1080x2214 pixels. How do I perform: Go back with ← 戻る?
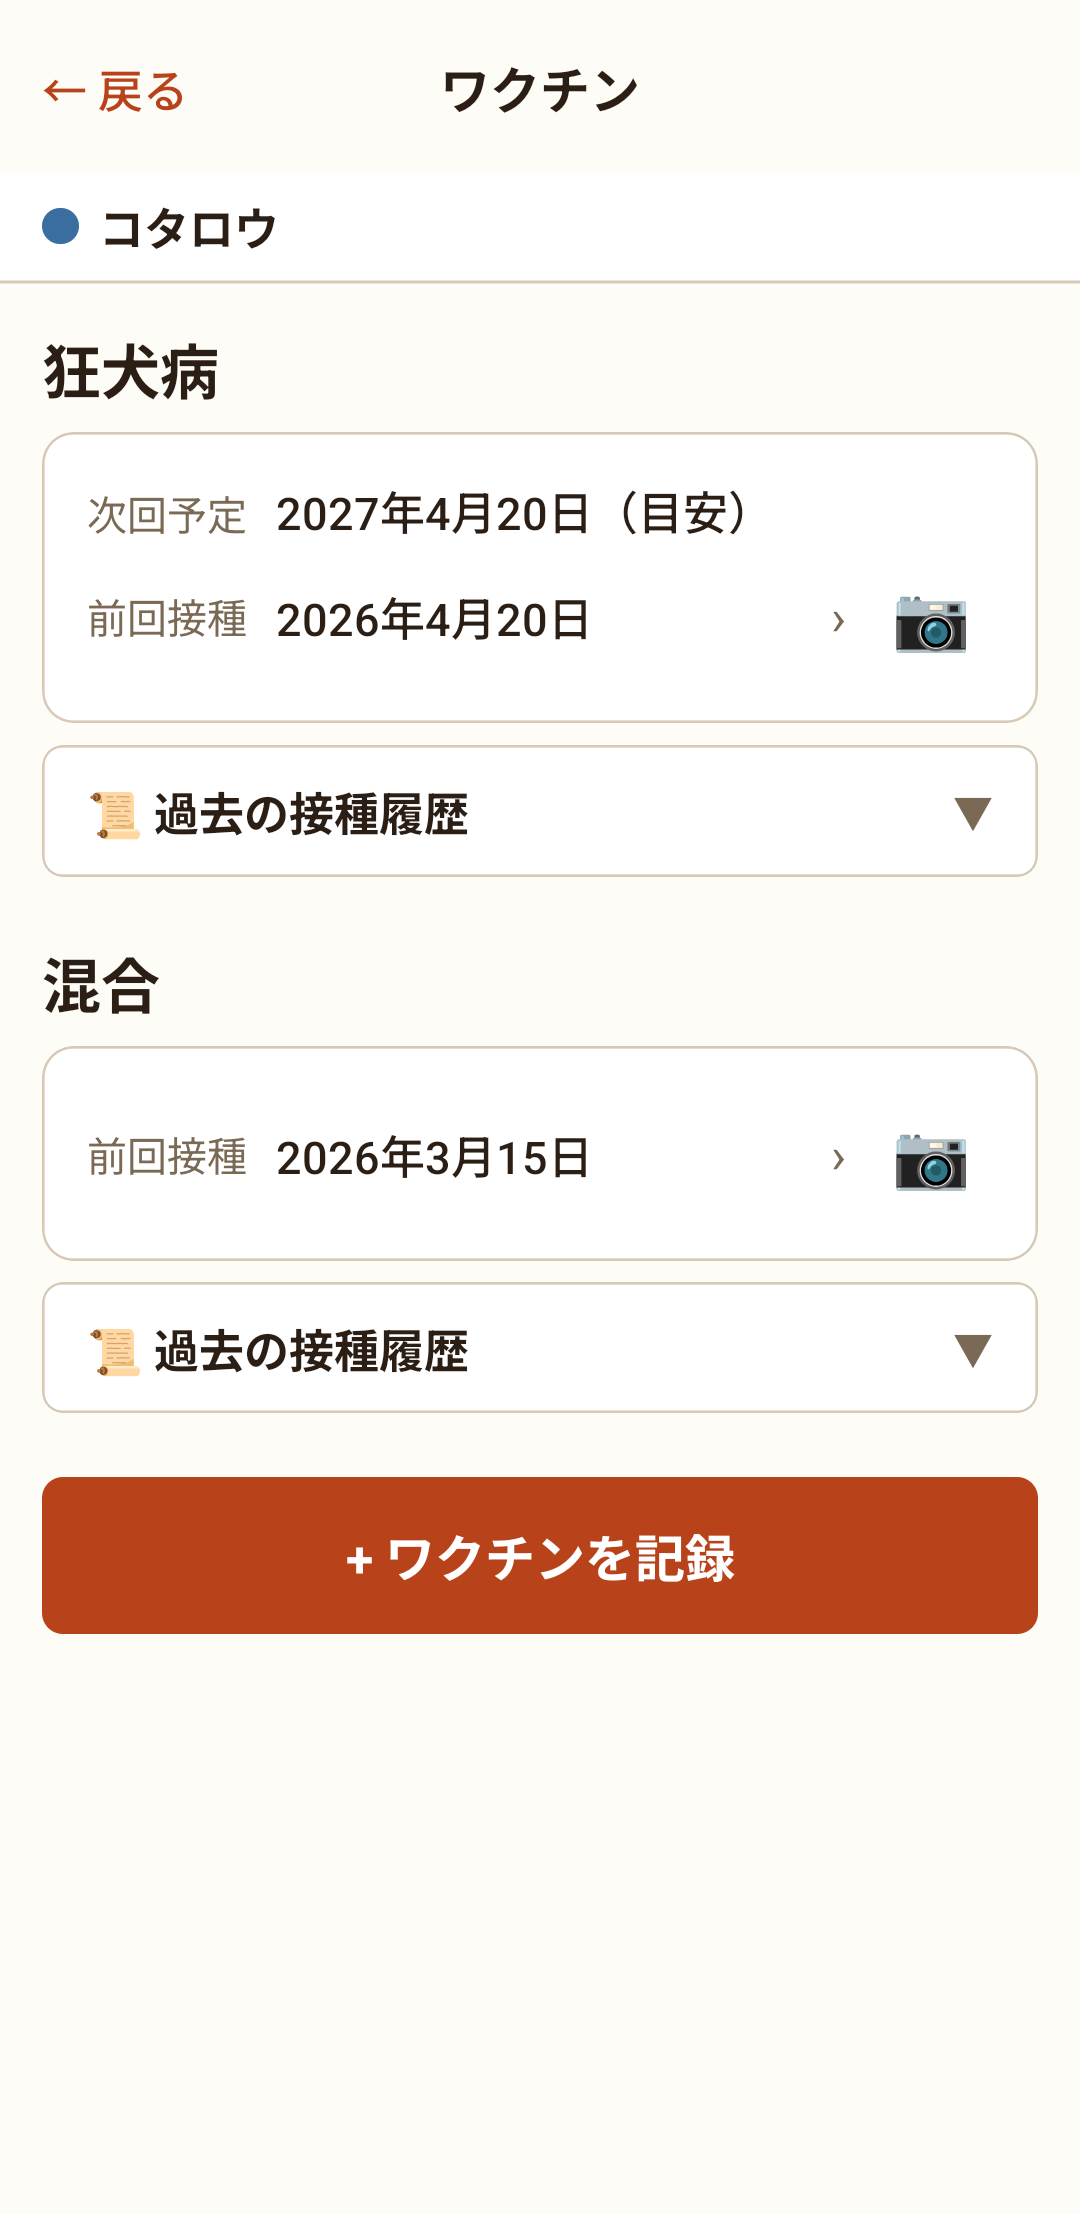click(x=114, y=92)
